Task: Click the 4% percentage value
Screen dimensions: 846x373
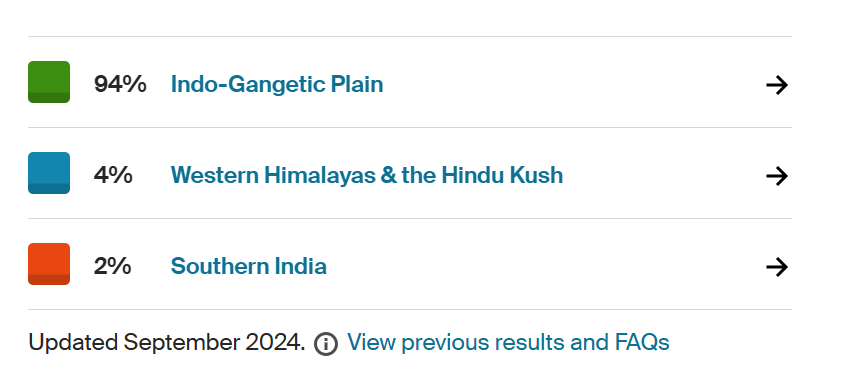Action: pyautogui.click(x=113, y=175)
